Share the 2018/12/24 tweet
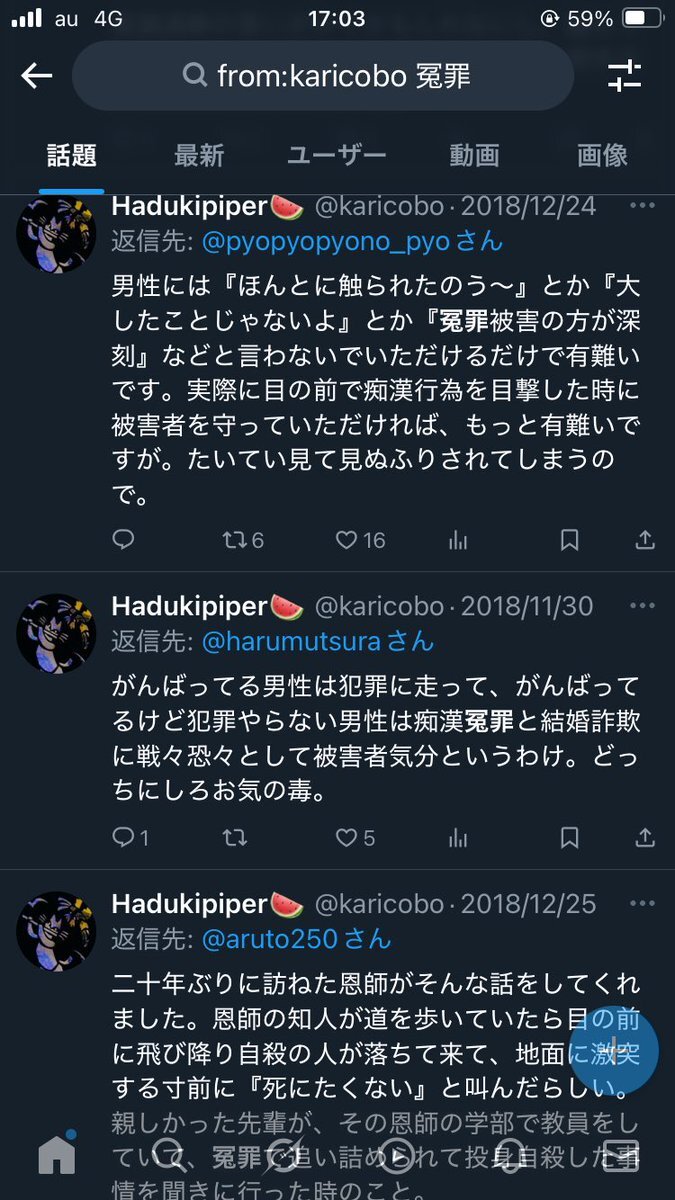The image size is (675, 1200). click(645, 540)
